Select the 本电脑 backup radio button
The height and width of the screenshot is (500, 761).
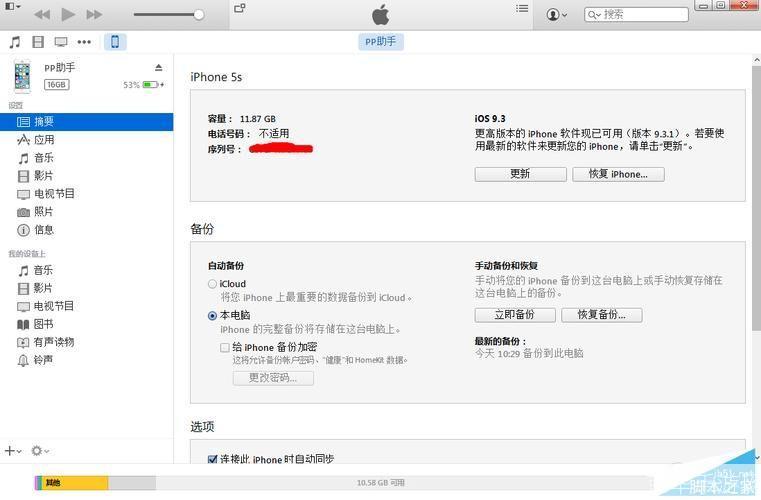click(212, 316)
